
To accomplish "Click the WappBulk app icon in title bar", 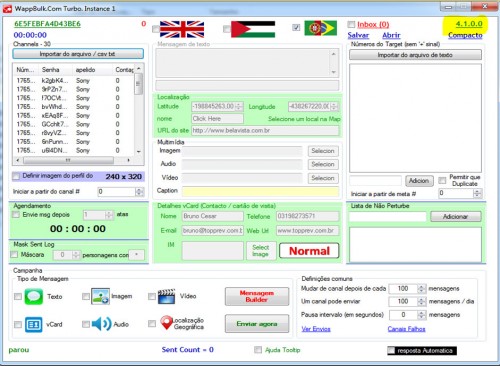I will point(7,9).
